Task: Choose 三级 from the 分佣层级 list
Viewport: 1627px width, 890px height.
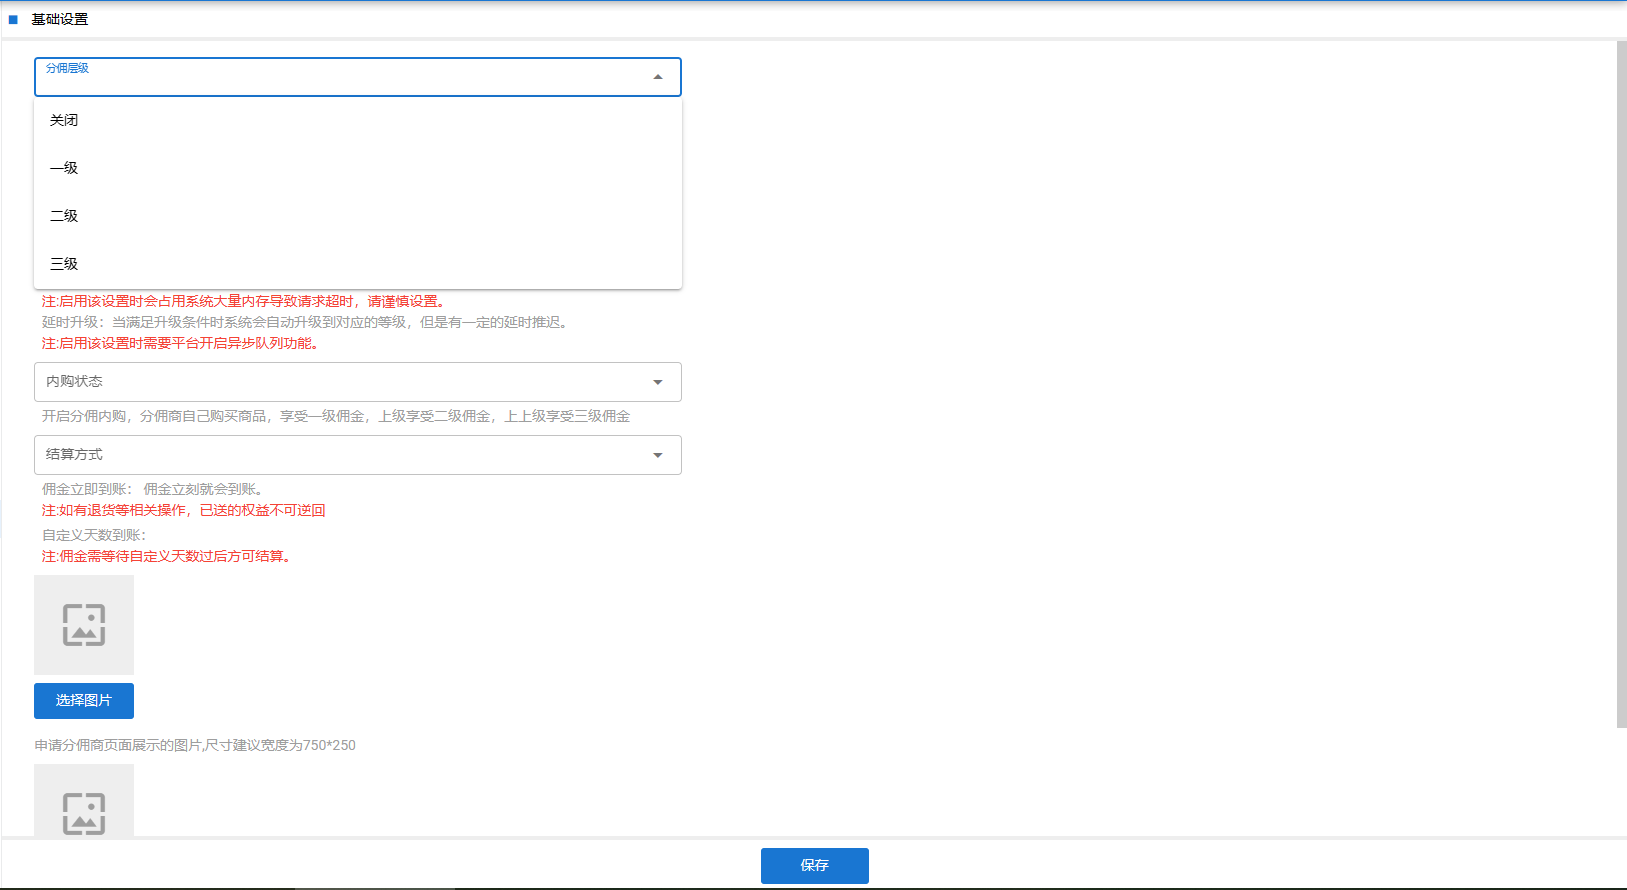Action: pyautogui.click(x=358, y=264)
